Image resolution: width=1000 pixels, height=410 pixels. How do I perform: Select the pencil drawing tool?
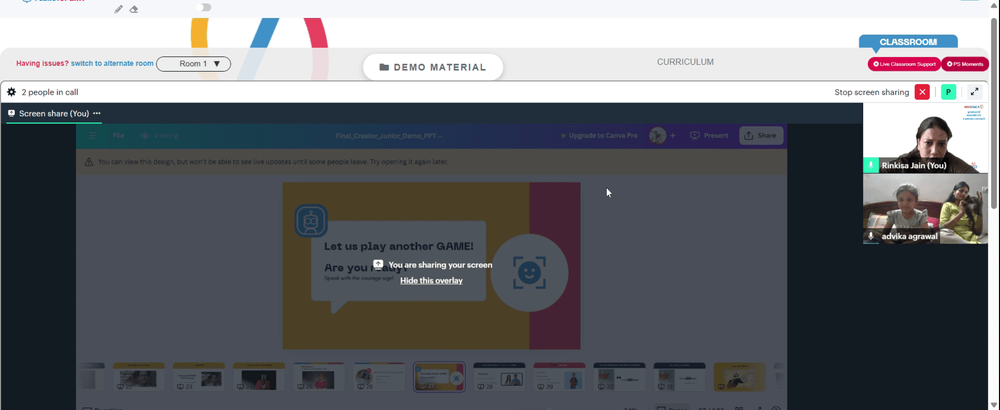click(x=119, y=9)
